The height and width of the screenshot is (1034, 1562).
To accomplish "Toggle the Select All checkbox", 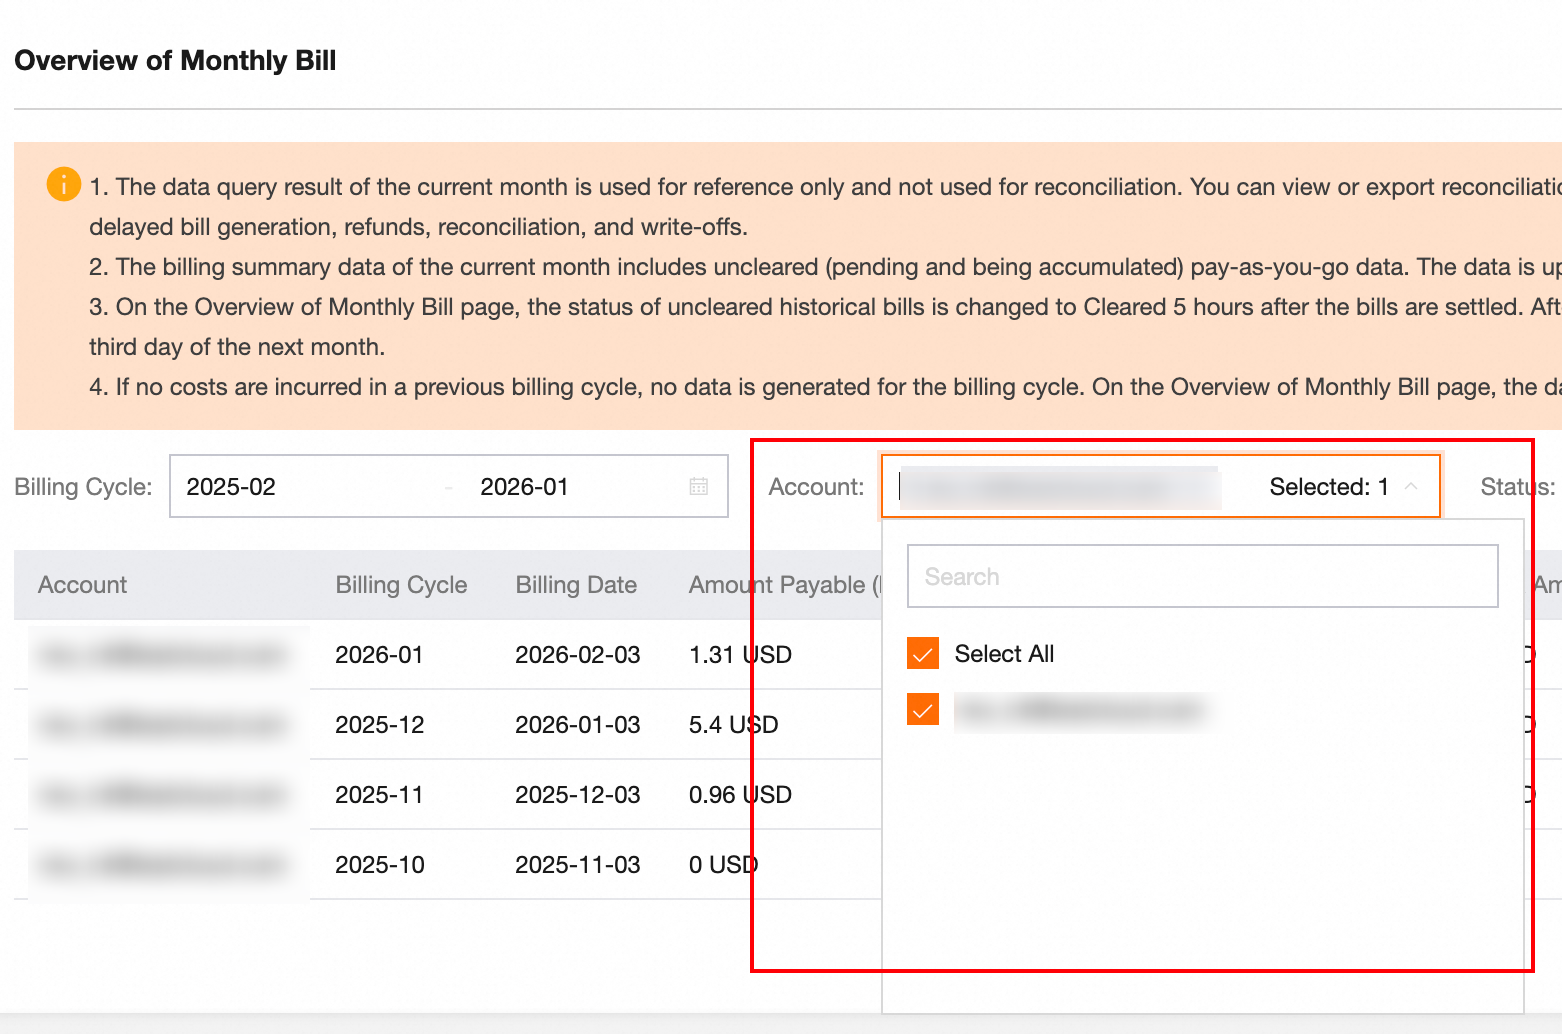I will click(x=923, y=653).
